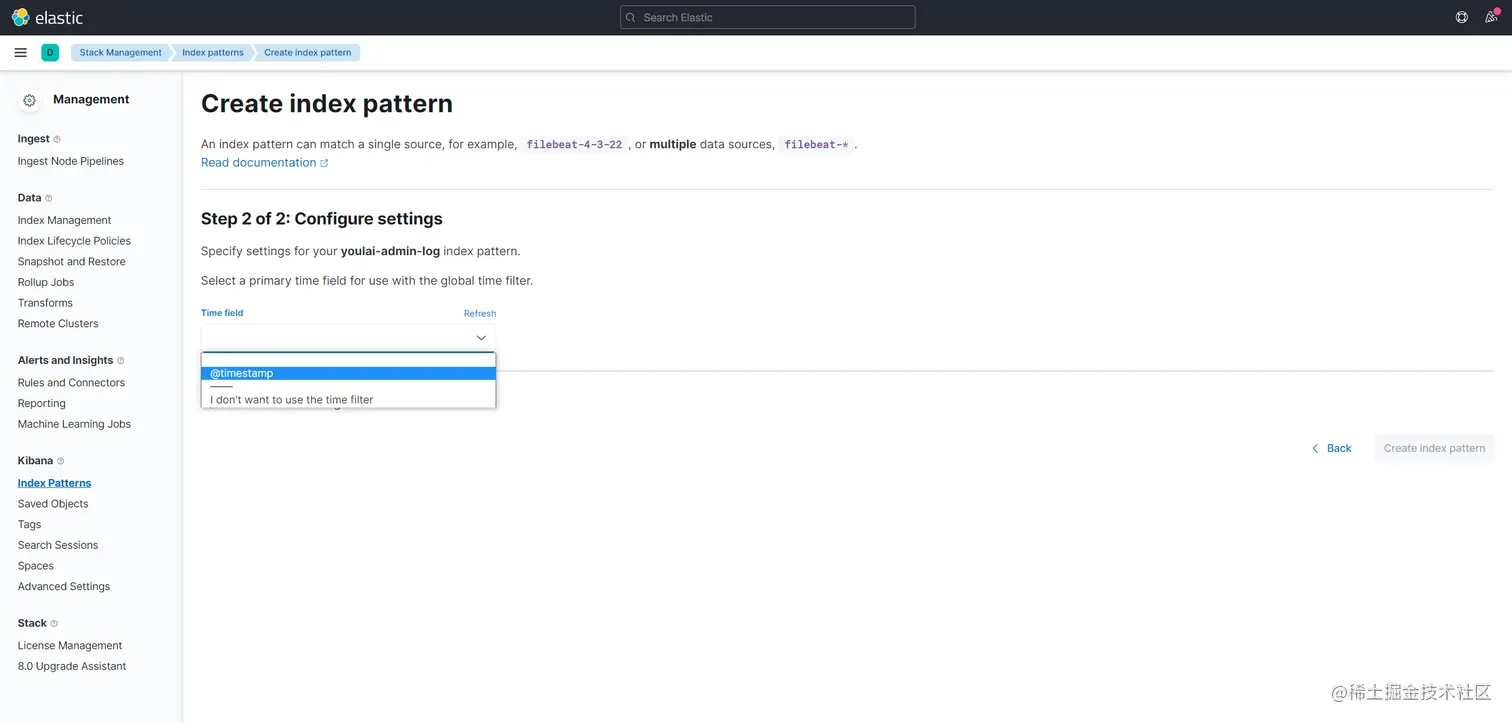Screen dimensions: 1512x723
Task: Click Create index pattern button
Action: pos(1434,448)
